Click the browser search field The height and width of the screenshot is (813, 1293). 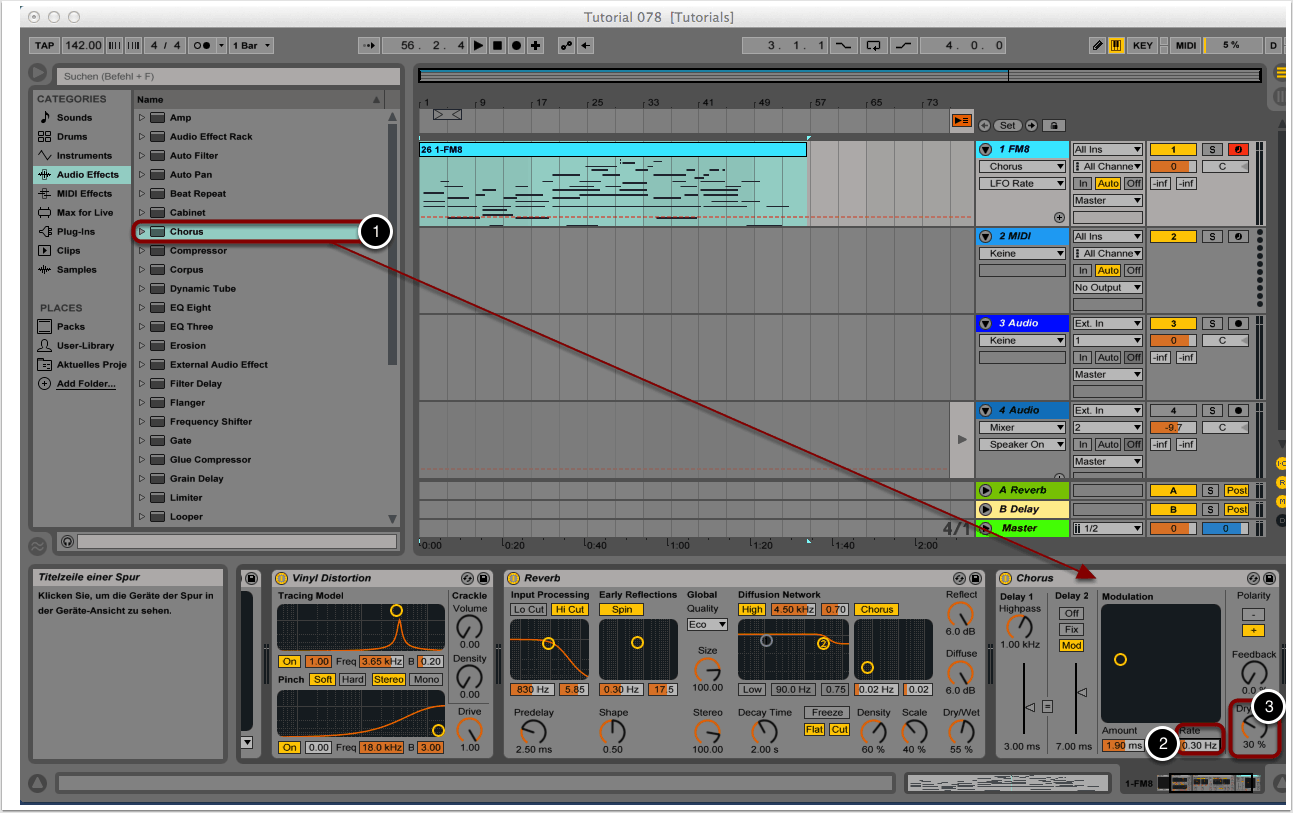point(228,76)
